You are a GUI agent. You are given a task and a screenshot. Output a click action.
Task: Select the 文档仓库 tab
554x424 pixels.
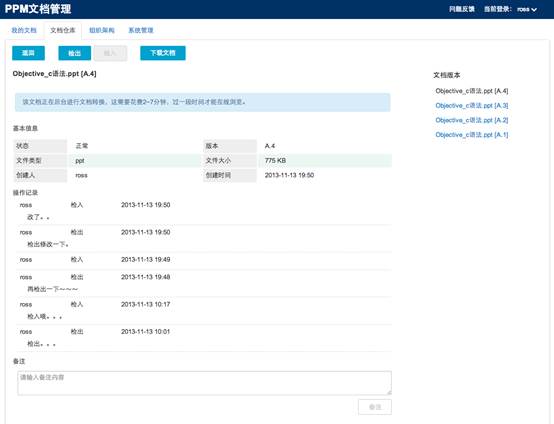63,30
